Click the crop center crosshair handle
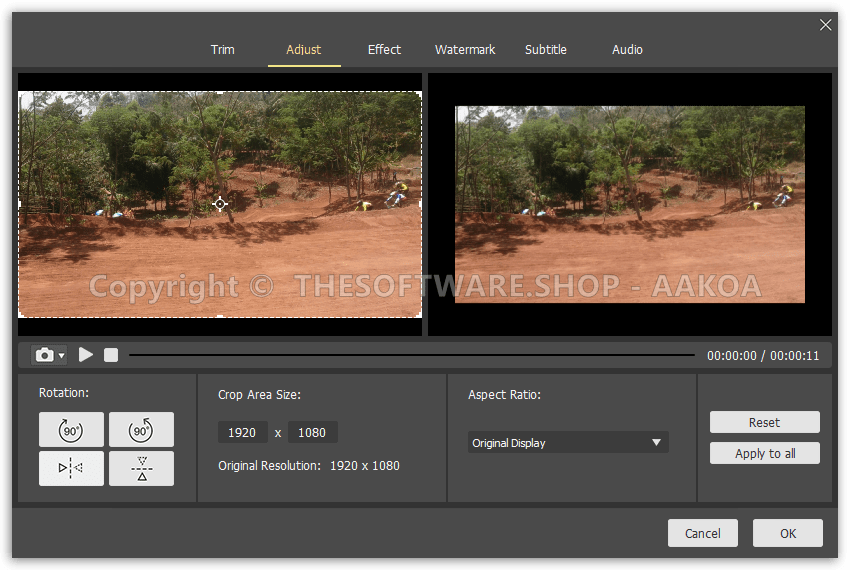This screenshot has width=850, height=570. point(220,204)
